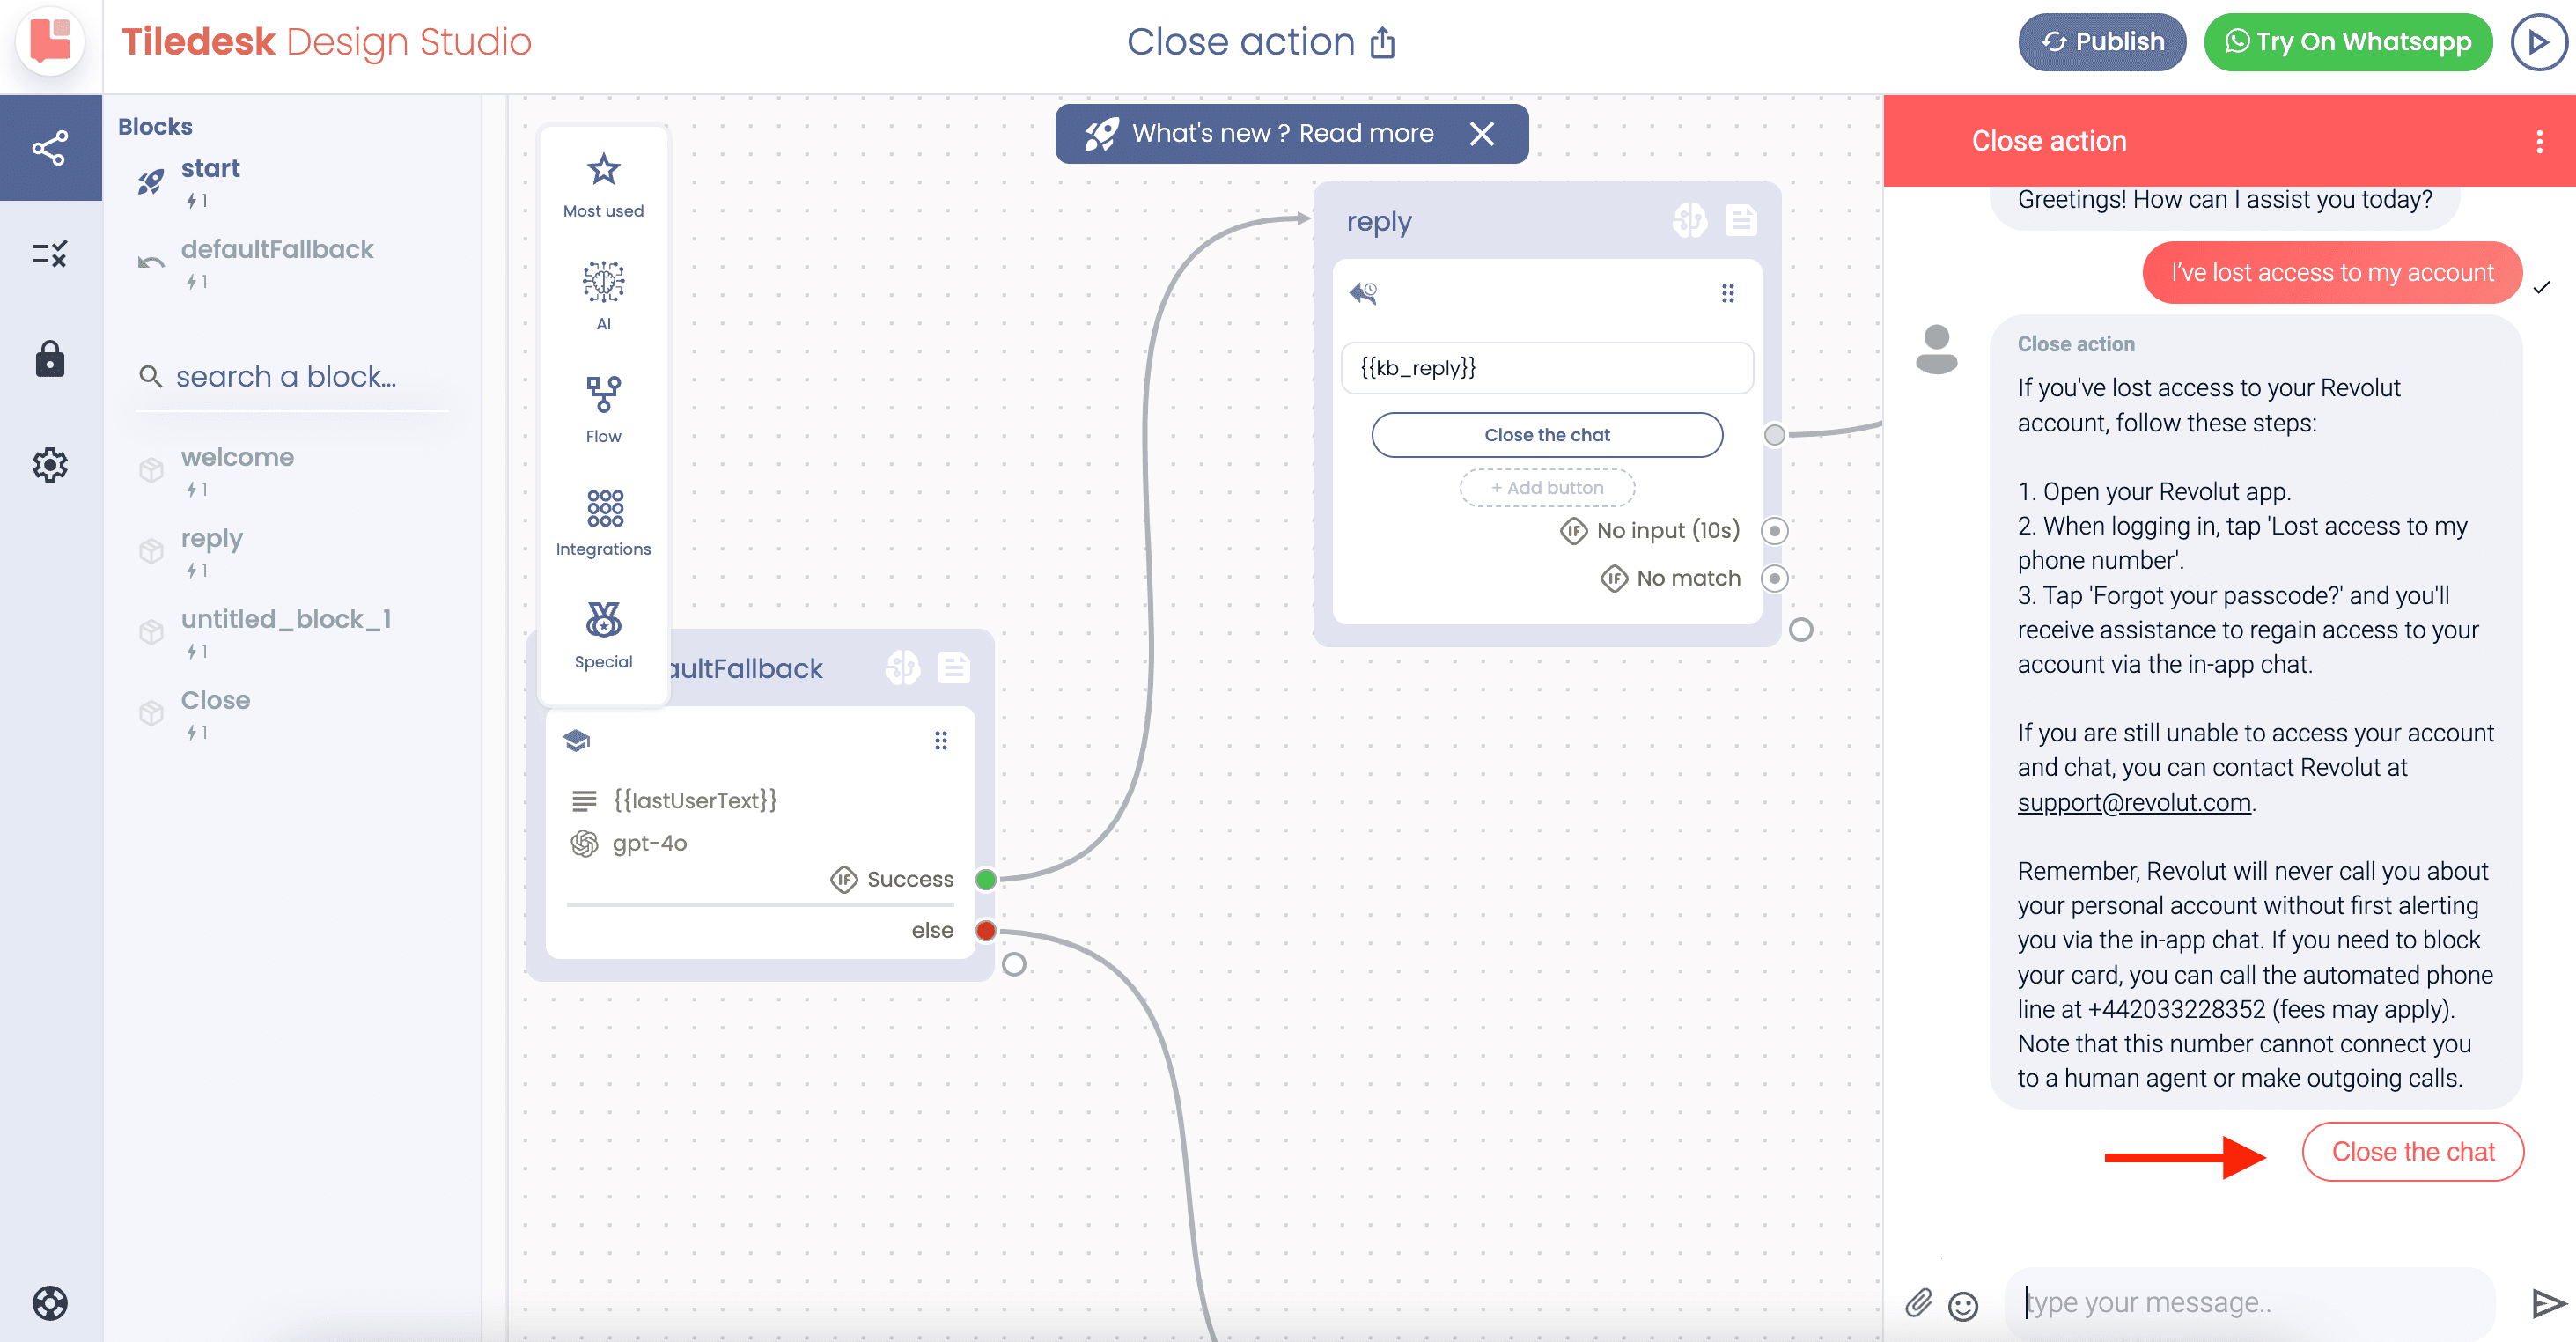Click the knowledge base graduation cap icon
The width and height of the screenshot is (2576, 1342).
point(576,740)
